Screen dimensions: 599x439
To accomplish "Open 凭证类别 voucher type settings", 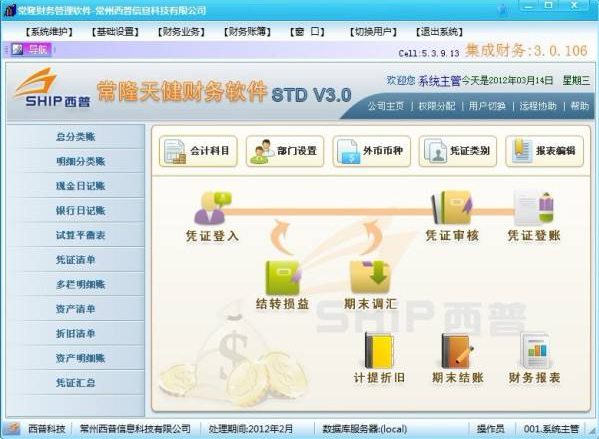I will click(x=458, y=151).
